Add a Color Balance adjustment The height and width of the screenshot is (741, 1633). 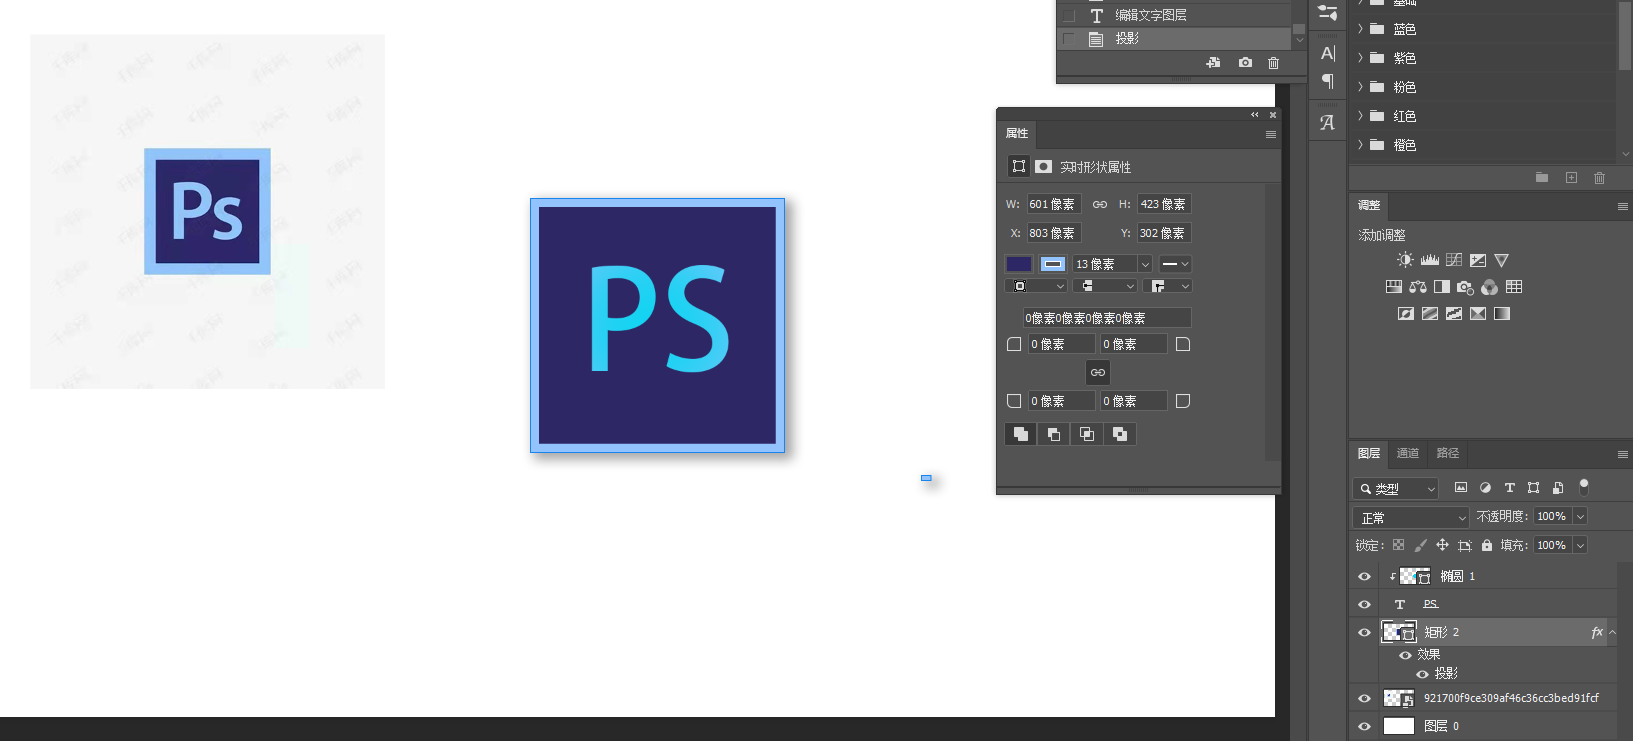click(x=1418, y=287)
